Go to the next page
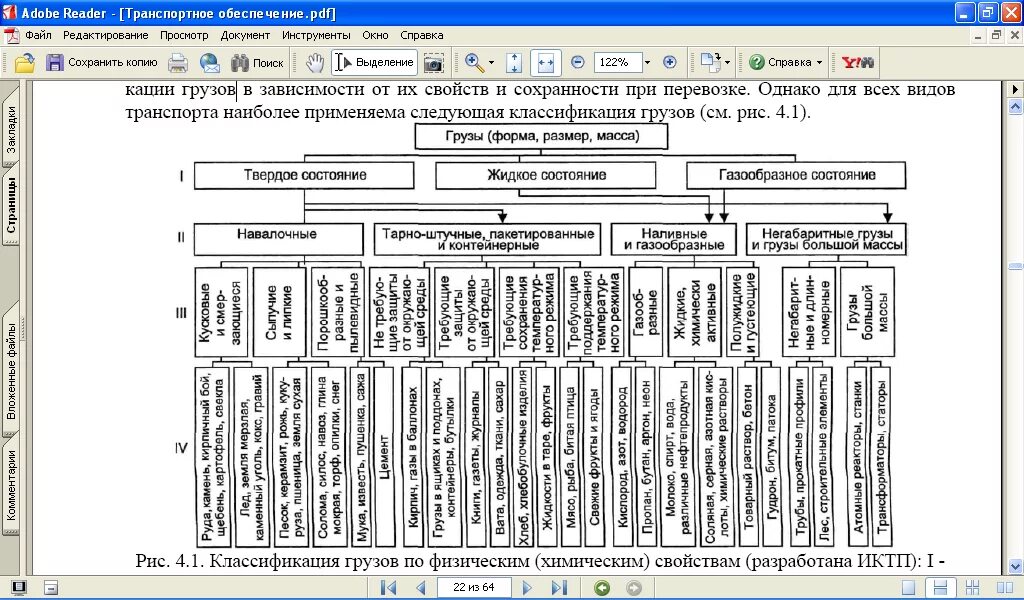Viewport: 1024px width, 600px height. click(527, 588)
